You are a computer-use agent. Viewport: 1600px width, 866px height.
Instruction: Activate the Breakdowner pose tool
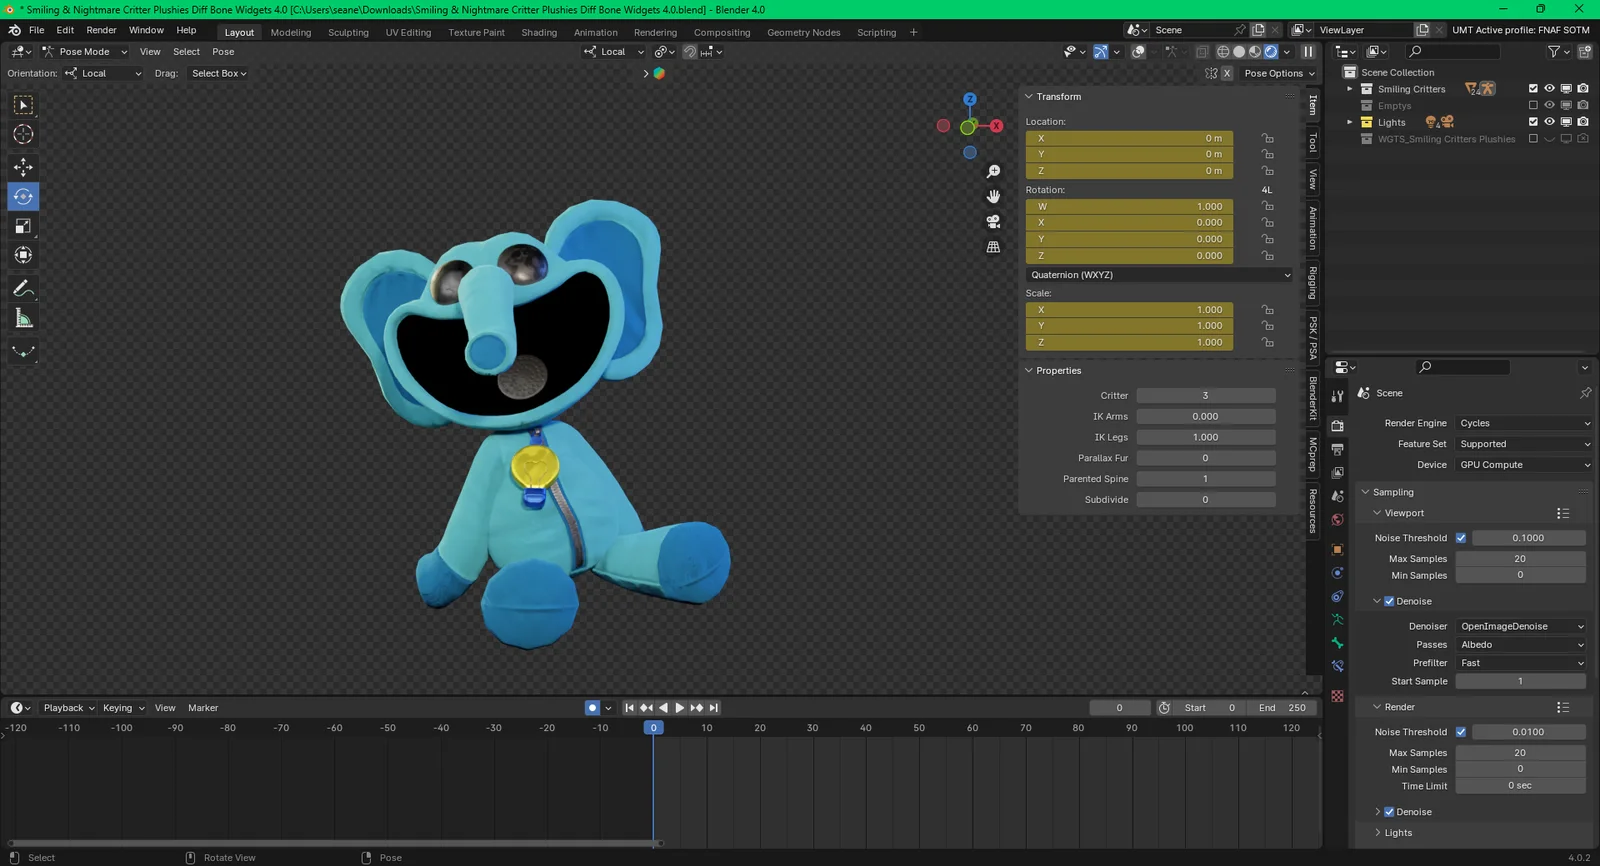point(23,351)
